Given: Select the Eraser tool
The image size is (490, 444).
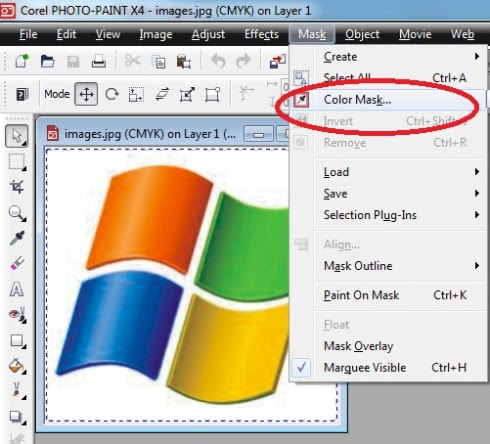Looking at the screenshot, I should coord(17,263).
